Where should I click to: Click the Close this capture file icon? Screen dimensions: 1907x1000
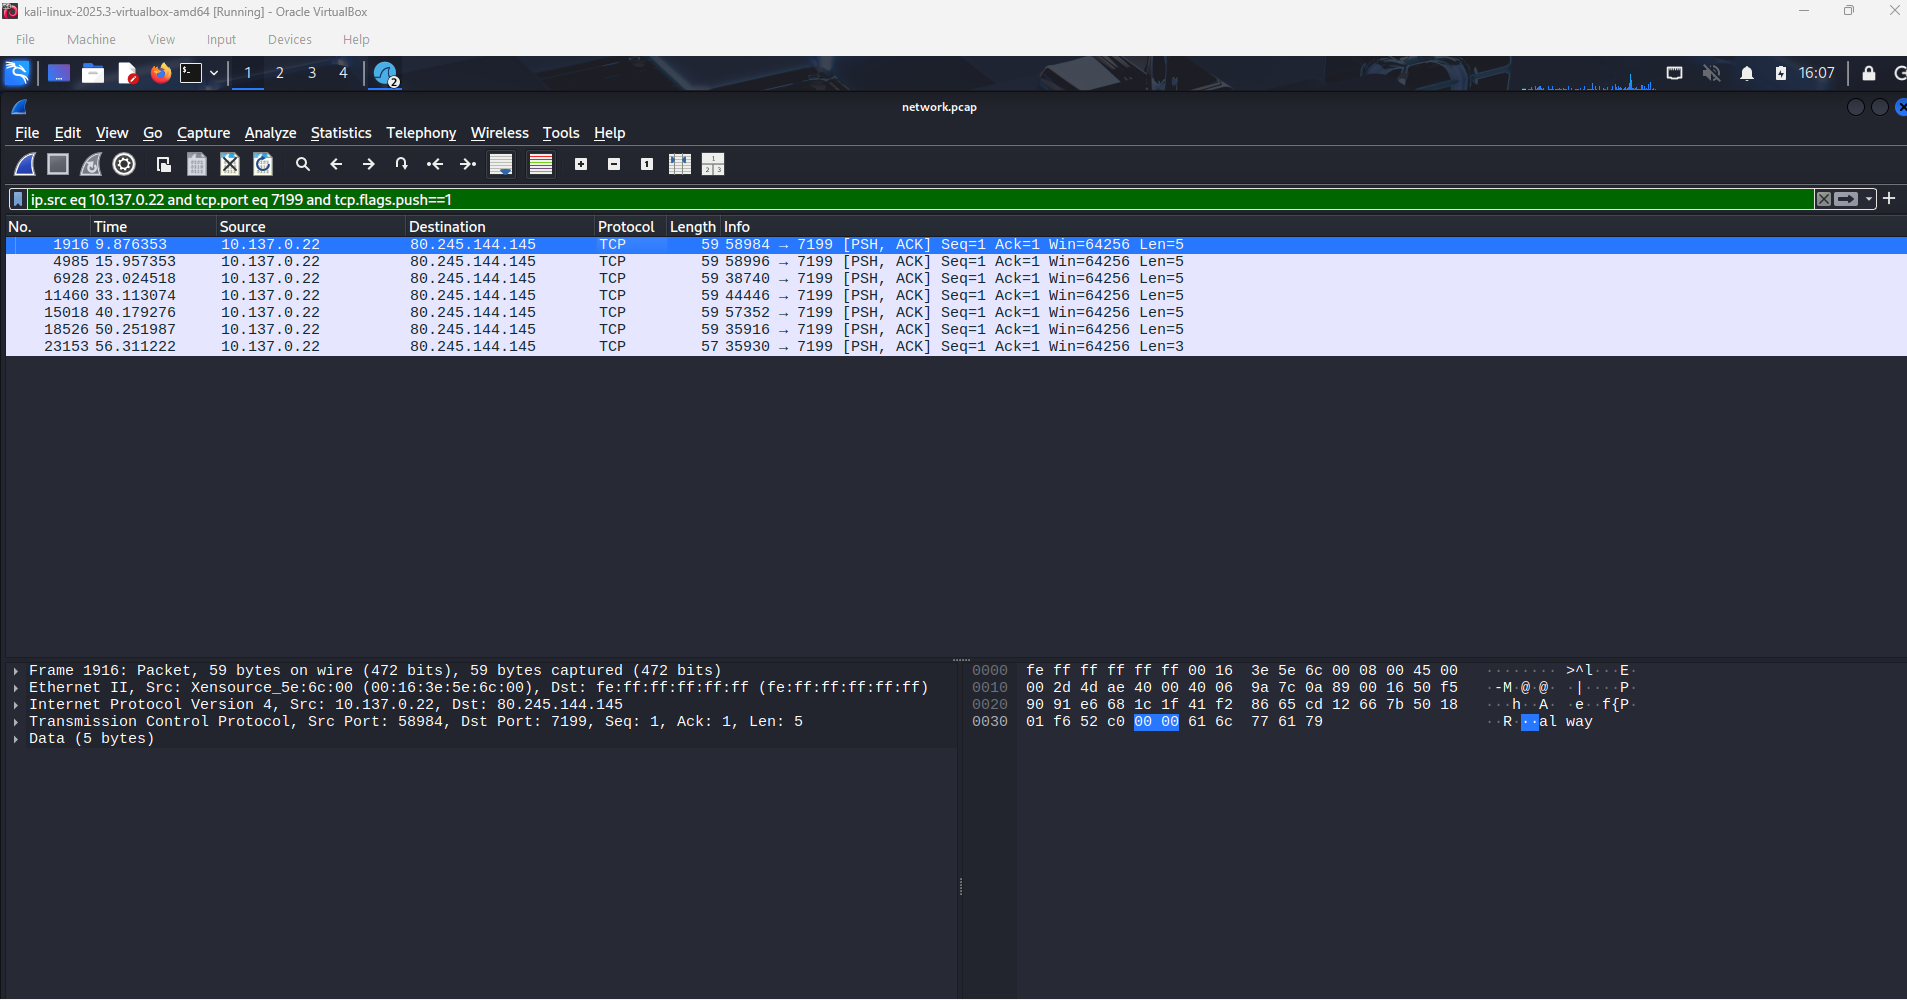(x=230, y=164)
